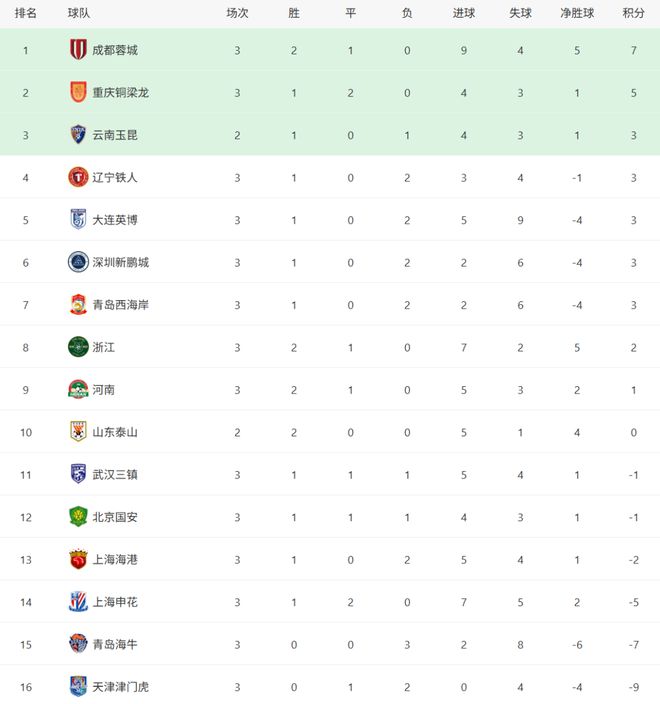Open the 武汉三镇 team name link

tap(115, 474)
